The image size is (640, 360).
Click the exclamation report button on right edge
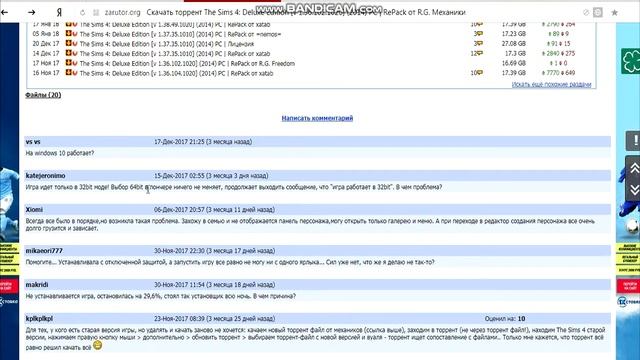pyautogui.click(x=634, y=141)
